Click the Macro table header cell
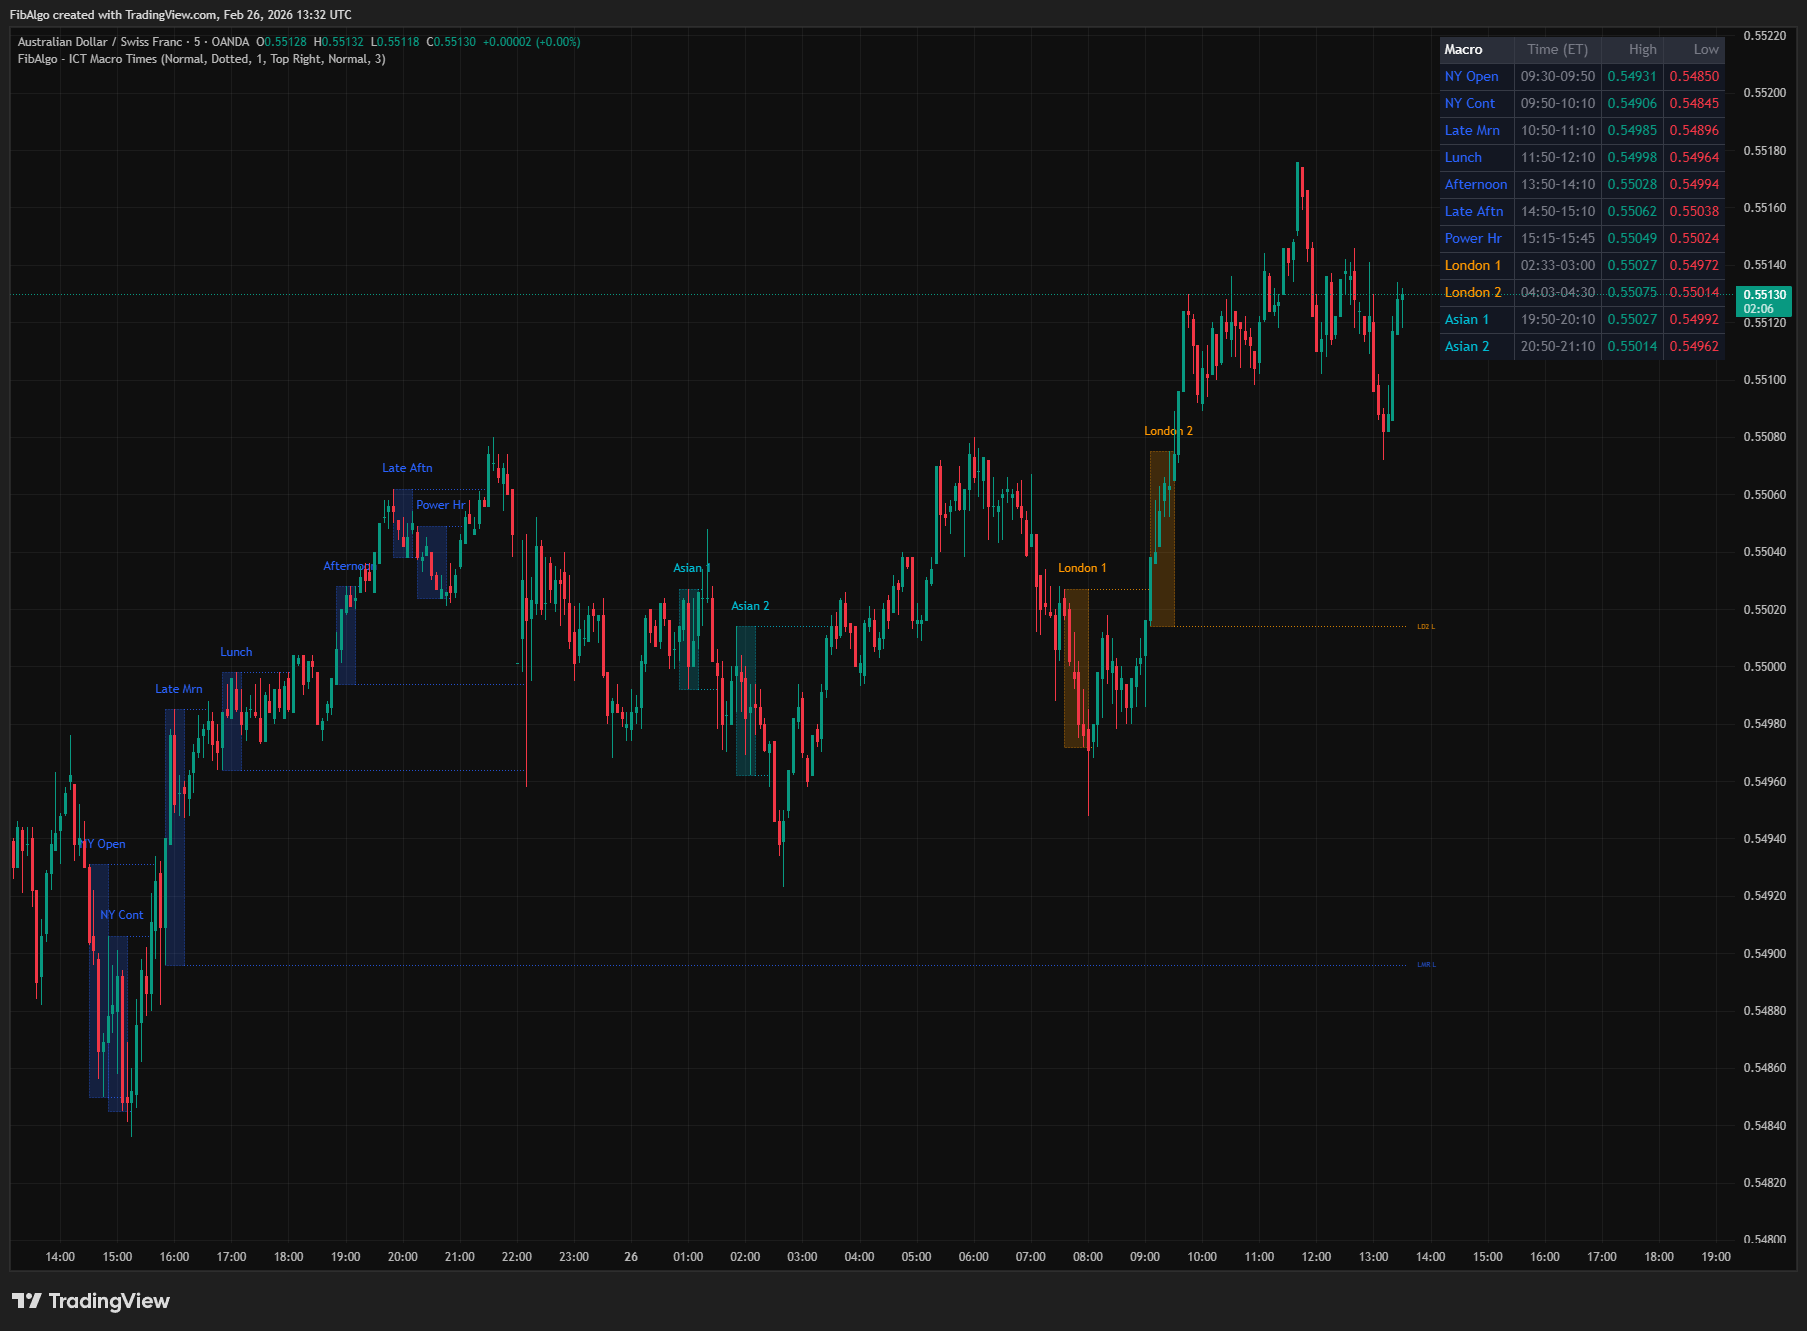Image resolution: width=1807 pixels, height=1331 pixels. 1464,49
